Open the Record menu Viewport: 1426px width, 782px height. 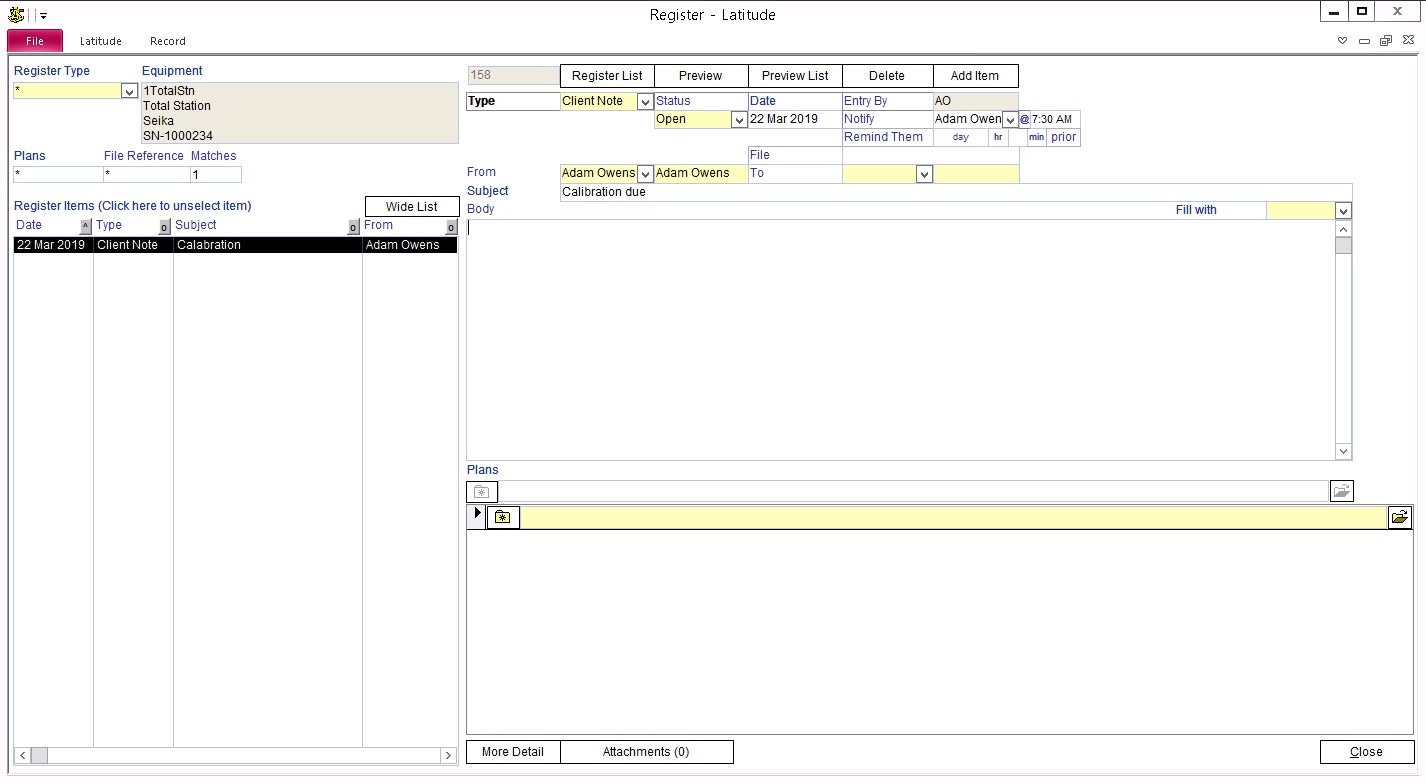coord(167,41)
